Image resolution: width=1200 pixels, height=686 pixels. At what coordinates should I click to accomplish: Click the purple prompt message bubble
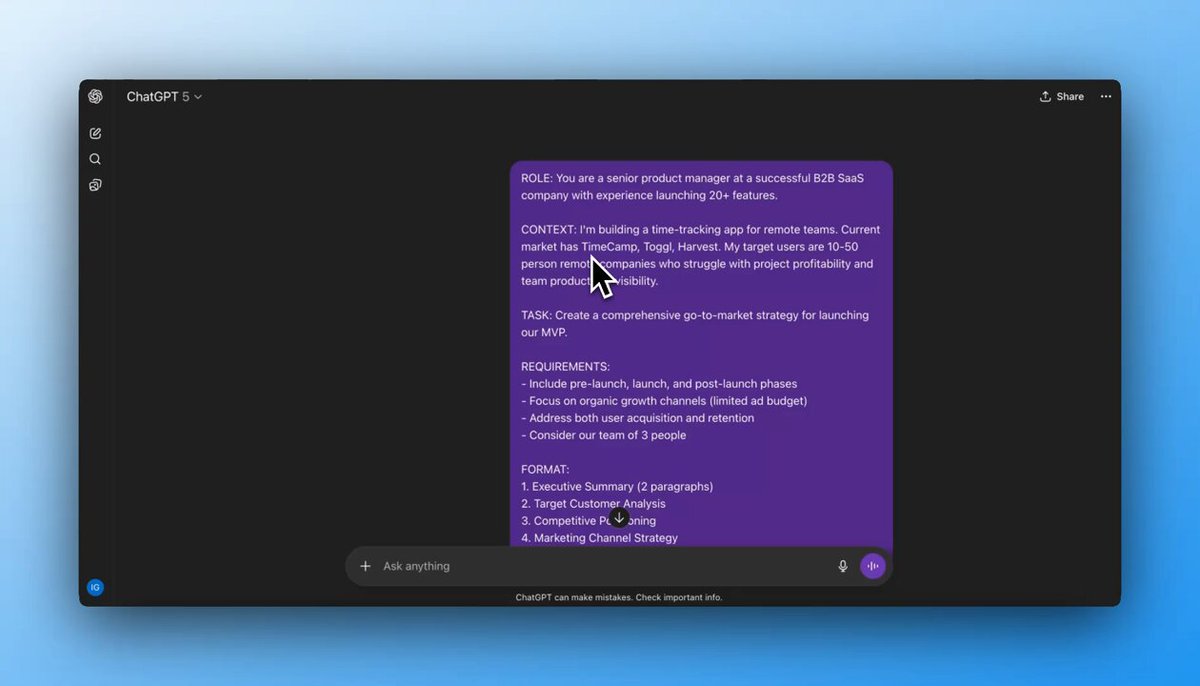pos(701,353)
